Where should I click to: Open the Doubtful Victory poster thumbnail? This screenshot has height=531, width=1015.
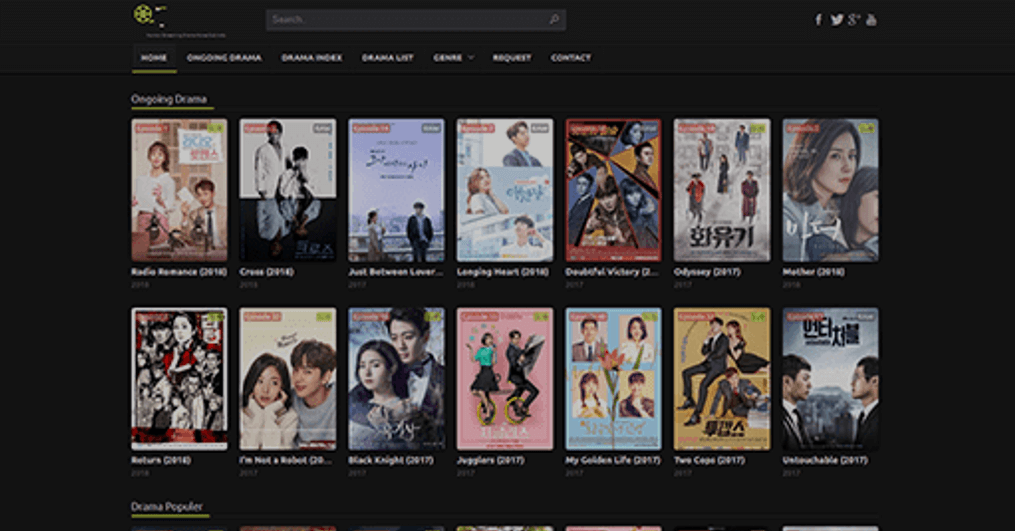click(x=613, y=190)
